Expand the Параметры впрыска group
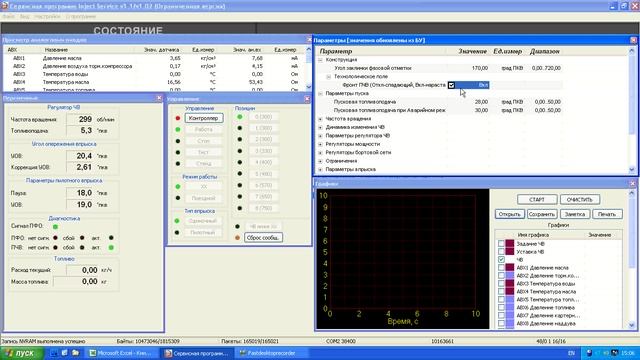The height and width of the screenshot is (360, 640). pyautogui.click(x=320, y=169)
